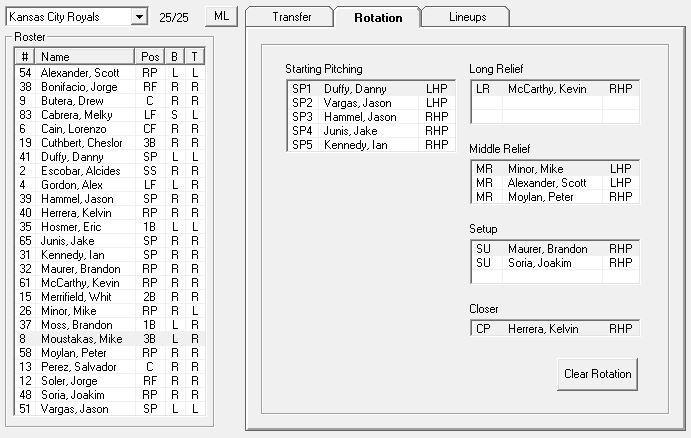
Task: Click the empty third Setup slot
Action: point(555,277)
